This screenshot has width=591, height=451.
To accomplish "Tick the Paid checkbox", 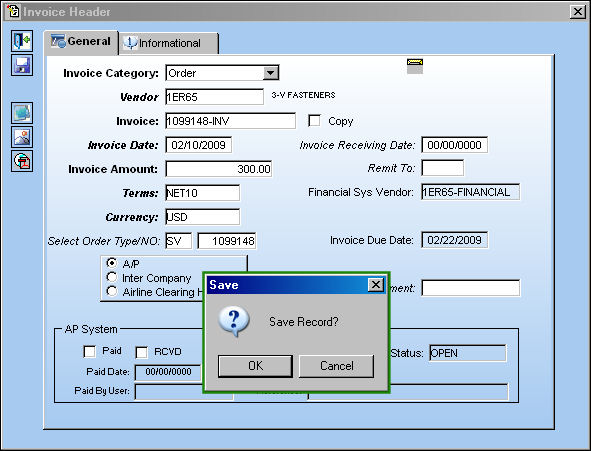I will (89, 352).
